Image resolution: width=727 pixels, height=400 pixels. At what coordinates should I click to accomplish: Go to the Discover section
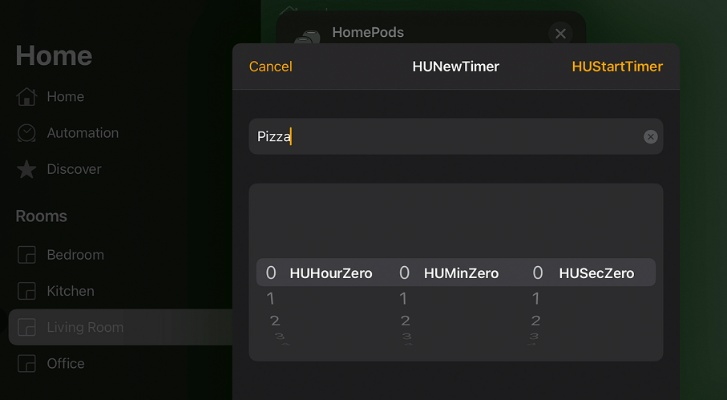coord(73,169)
